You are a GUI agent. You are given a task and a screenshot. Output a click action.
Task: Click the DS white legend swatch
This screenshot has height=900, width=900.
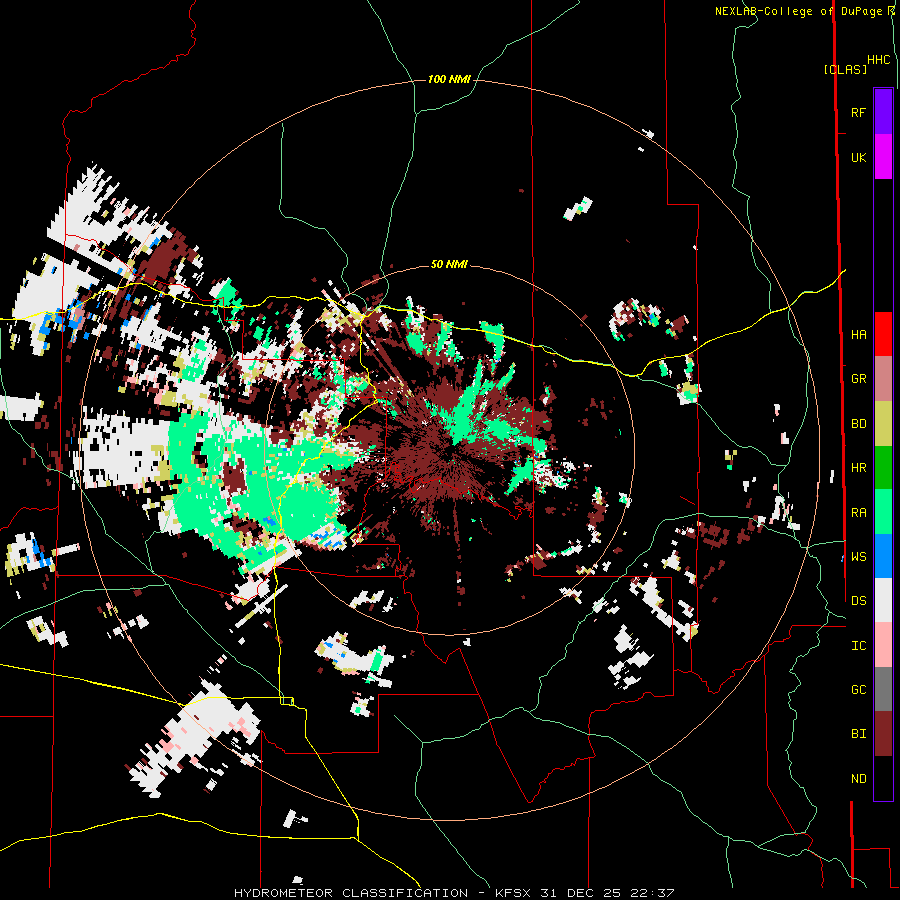pyautogui.click(x=883, y=600)
